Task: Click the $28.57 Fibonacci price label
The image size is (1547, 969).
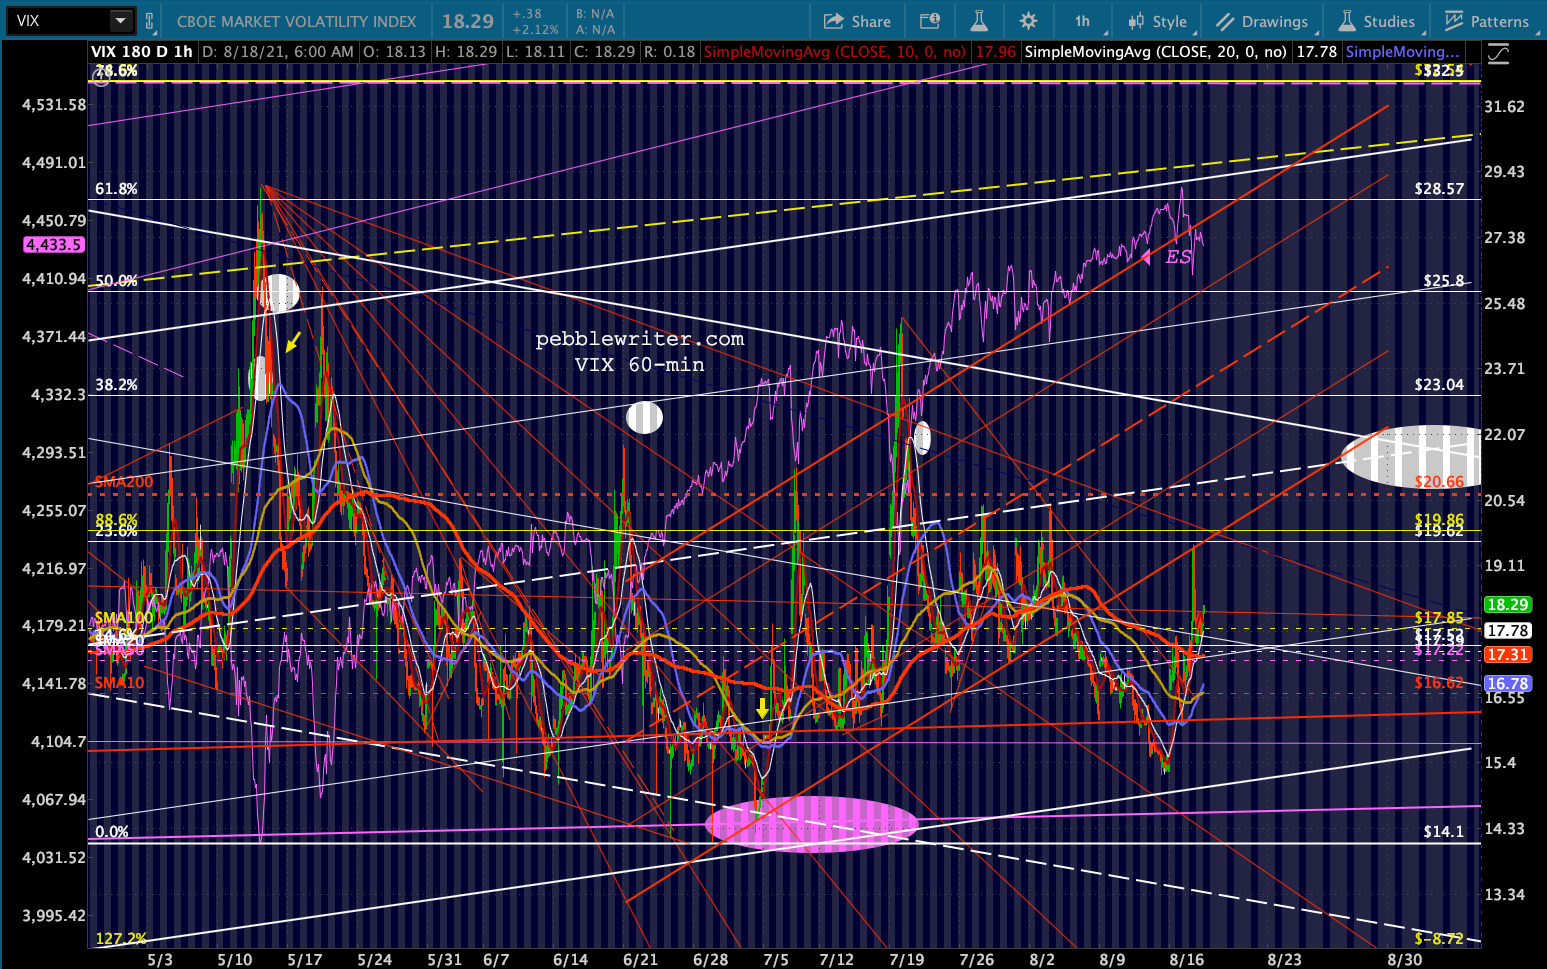Action: point(1439,189)
